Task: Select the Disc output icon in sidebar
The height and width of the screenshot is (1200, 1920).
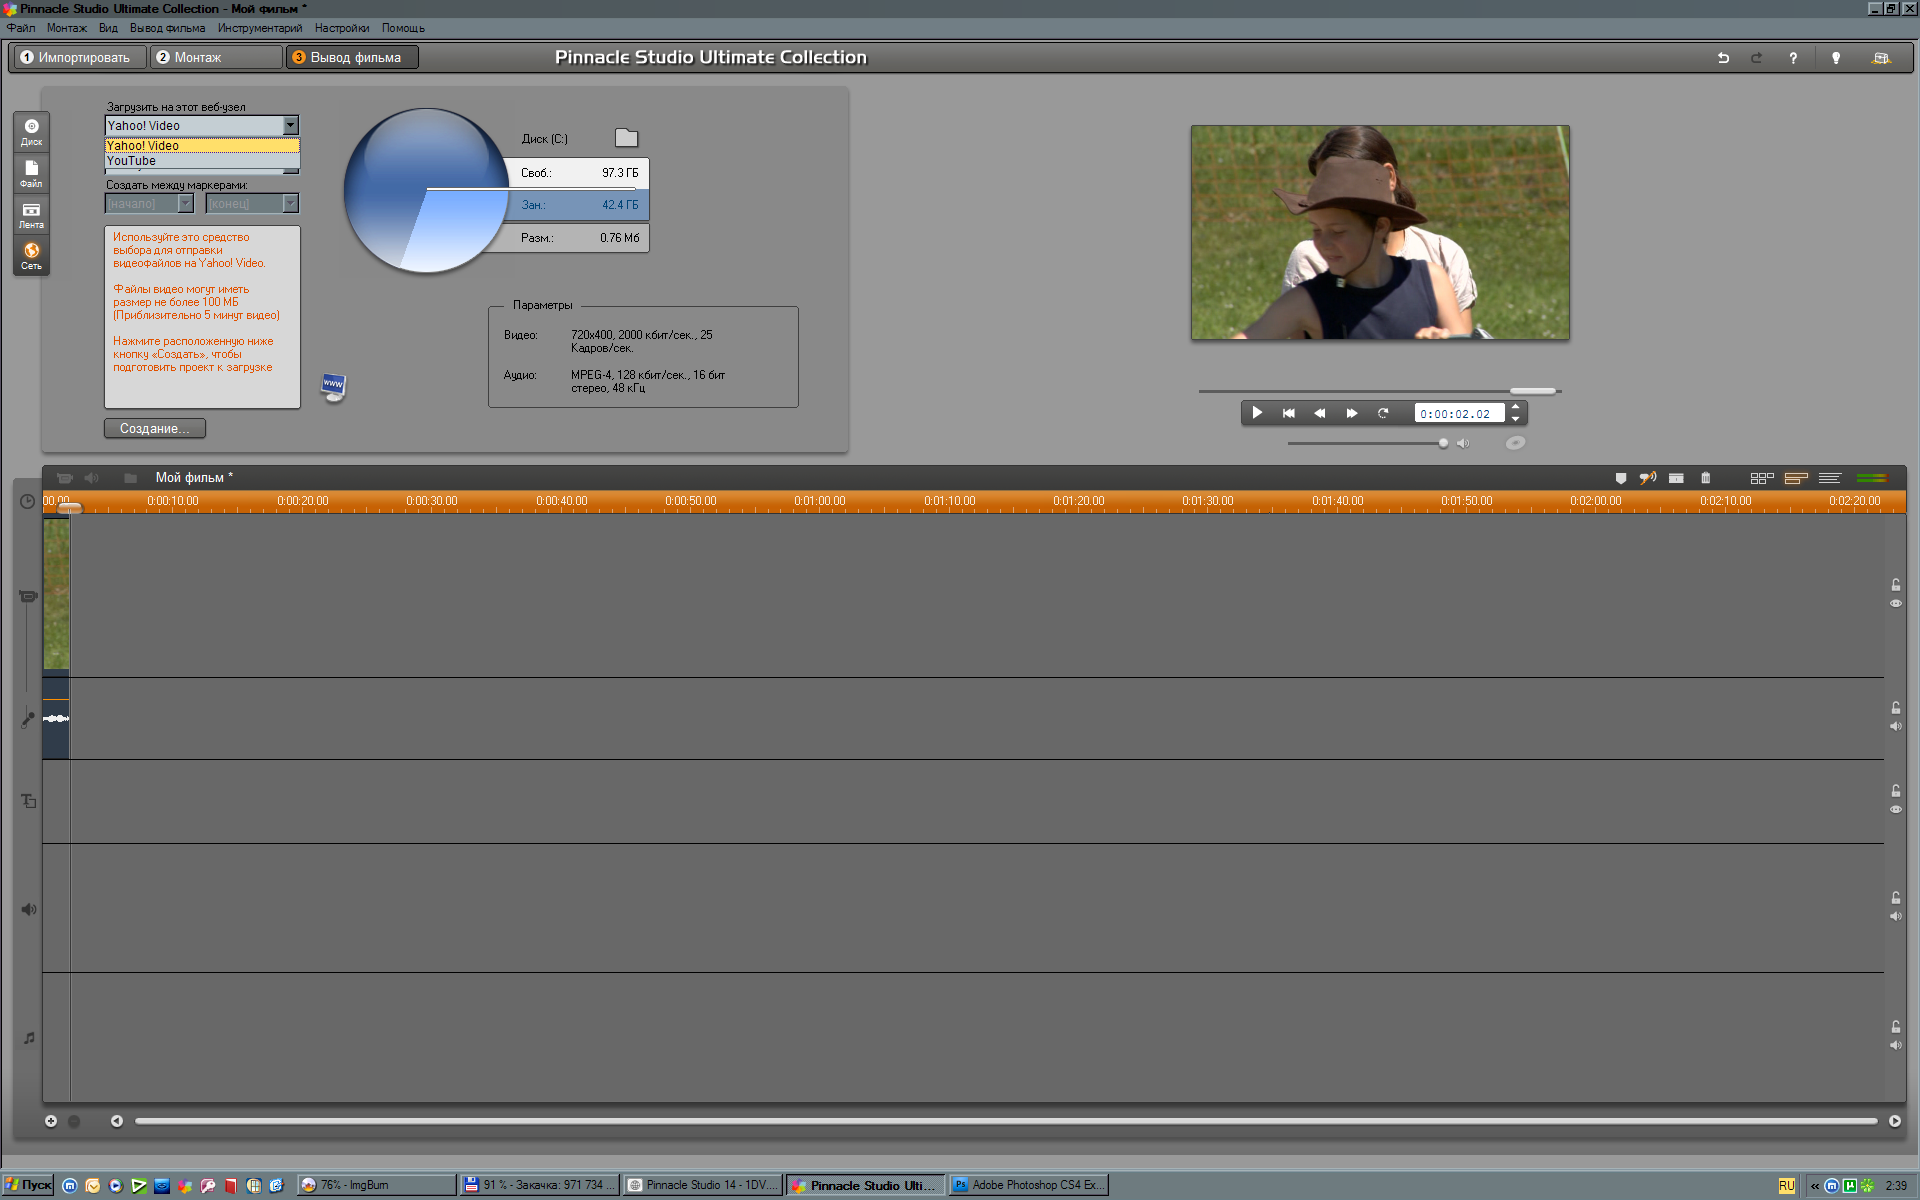Action: click(x=31, y=131)
